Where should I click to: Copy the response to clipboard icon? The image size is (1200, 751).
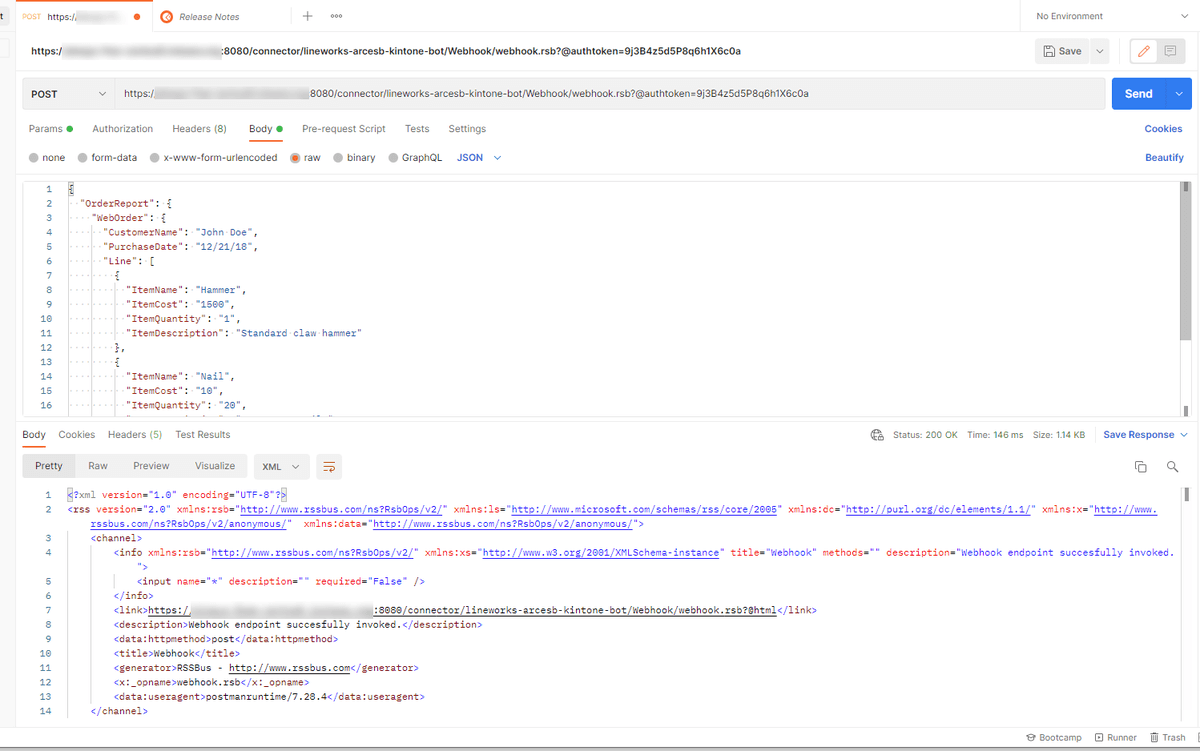coord(1141,467)
